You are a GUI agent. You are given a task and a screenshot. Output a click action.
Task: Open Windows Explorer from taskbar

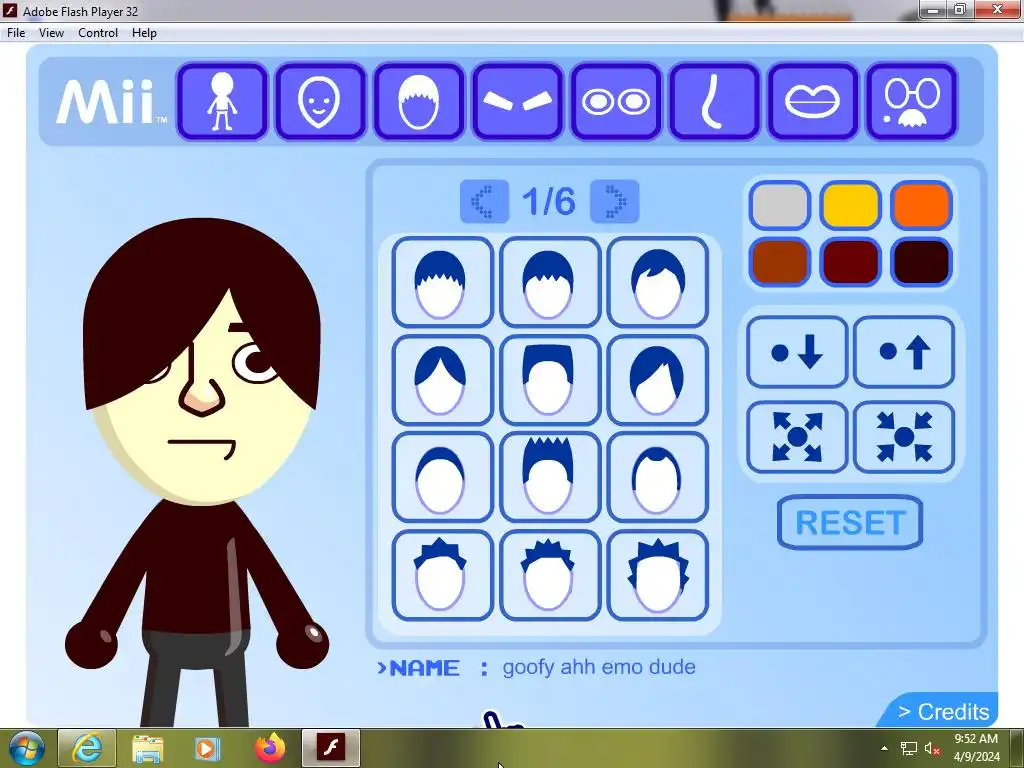148,748
